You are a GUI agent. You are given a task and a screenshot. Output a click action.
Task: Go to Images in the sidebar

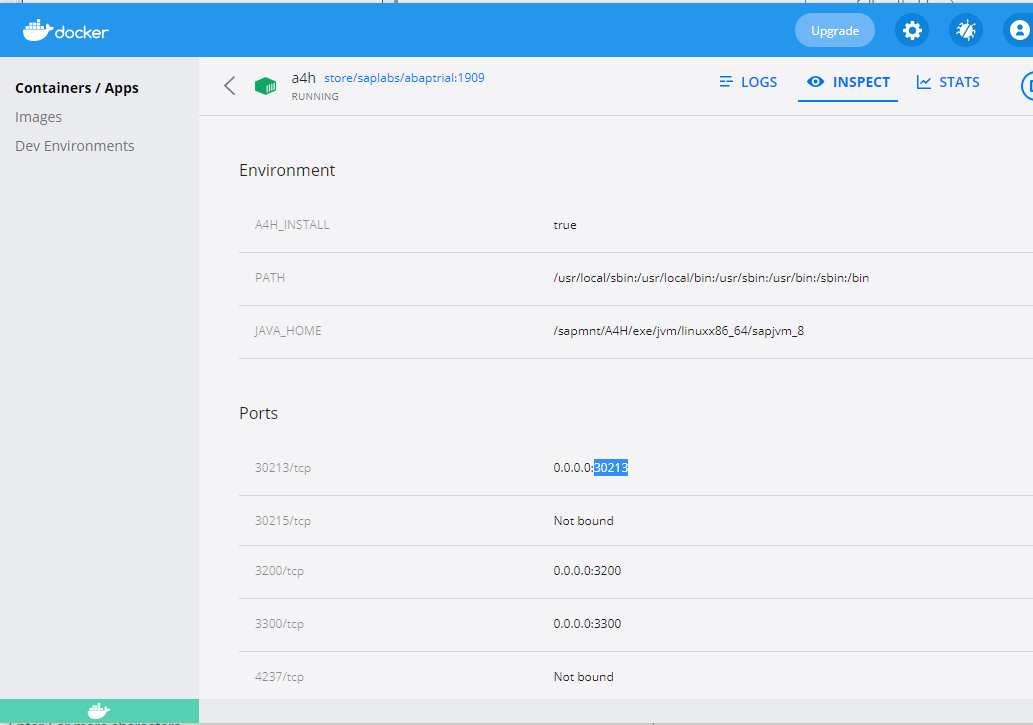click(x=39, y=117)
